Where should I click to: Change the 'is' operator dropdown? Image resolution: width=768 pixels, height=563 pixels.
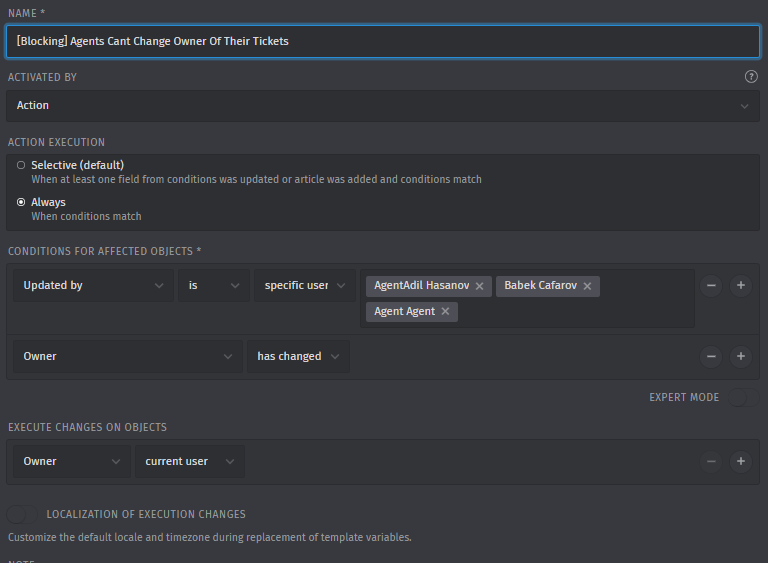tap(214, 285)
